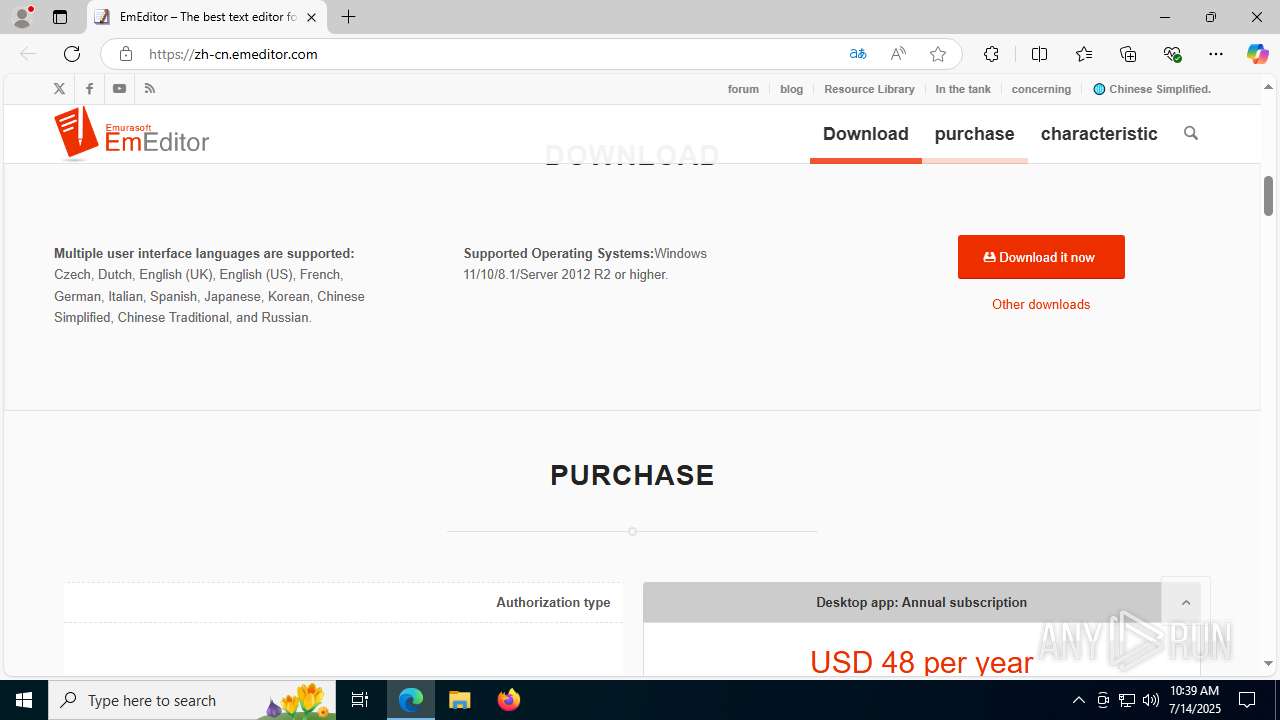This screenshot has width=1280, height=720.
Task: Reload the current page
Action: tap(72, 54)
